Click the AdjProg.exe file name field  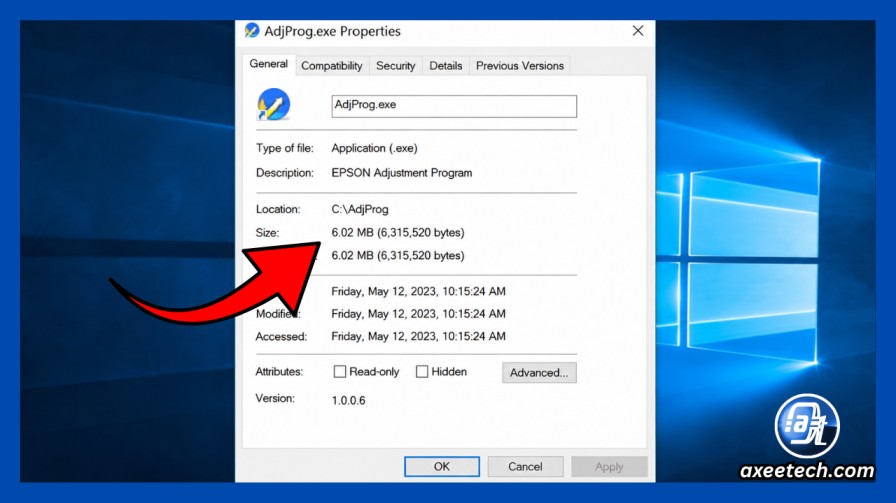[454, 106]
